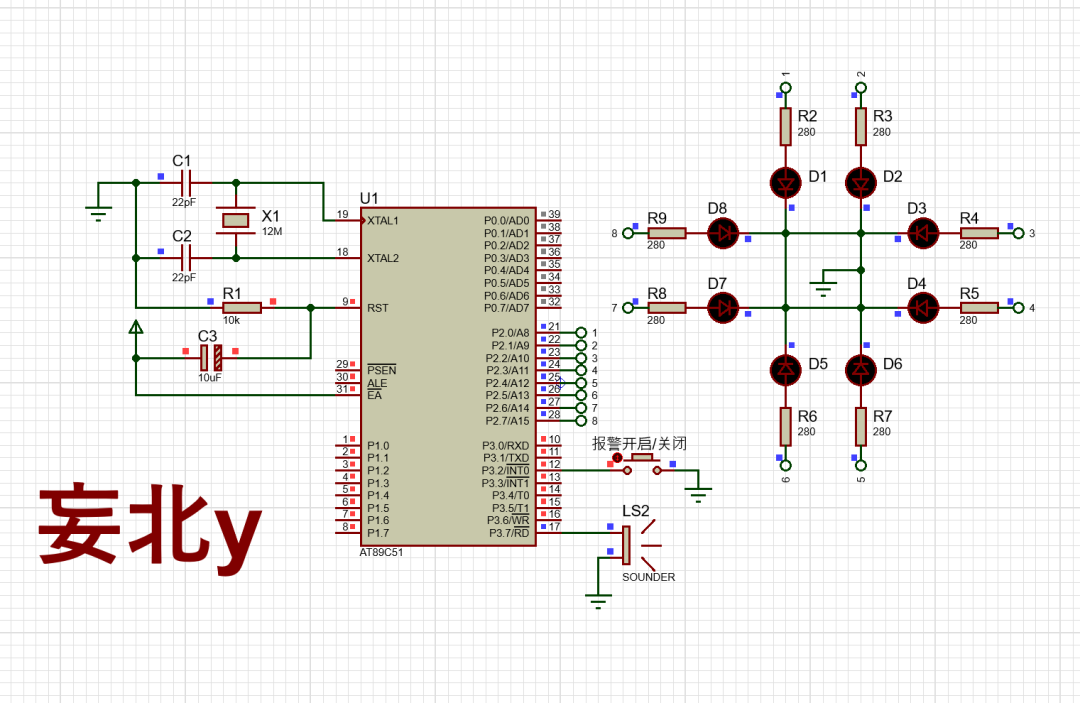Click LED D8
The width and height of the screenshot is (1080, 703).
pos(723,233)
